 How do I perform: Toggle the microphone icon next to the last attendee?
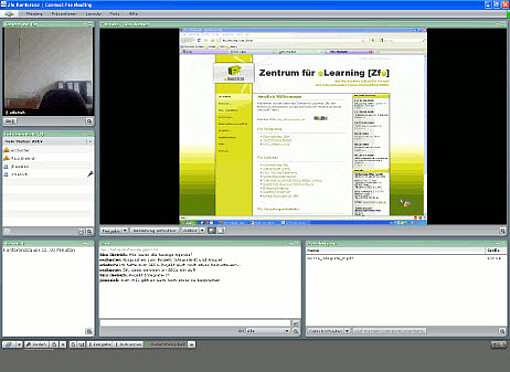(90, 174)
